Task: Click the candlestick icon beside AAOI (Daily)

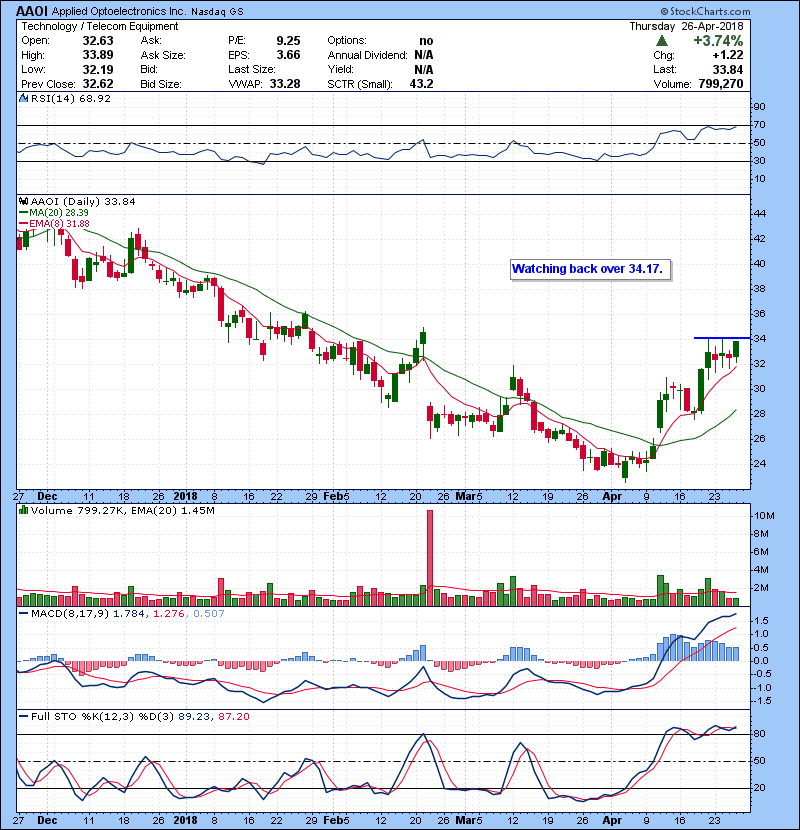Action: [23, 201]
